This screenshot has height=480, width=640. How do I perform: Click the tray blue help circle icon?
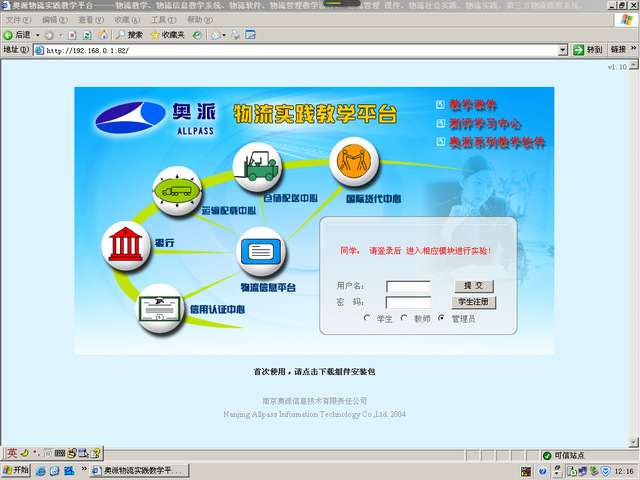pos(542,471)
